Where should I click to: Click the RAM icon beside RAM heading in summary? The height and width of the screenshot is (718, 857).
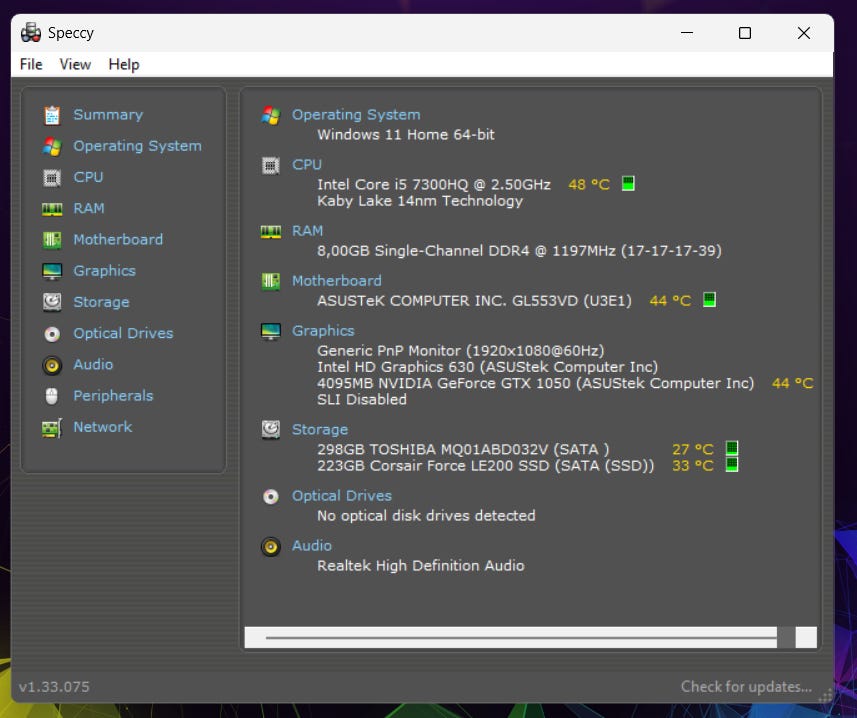pyautogui.click(x=271, y=232)
